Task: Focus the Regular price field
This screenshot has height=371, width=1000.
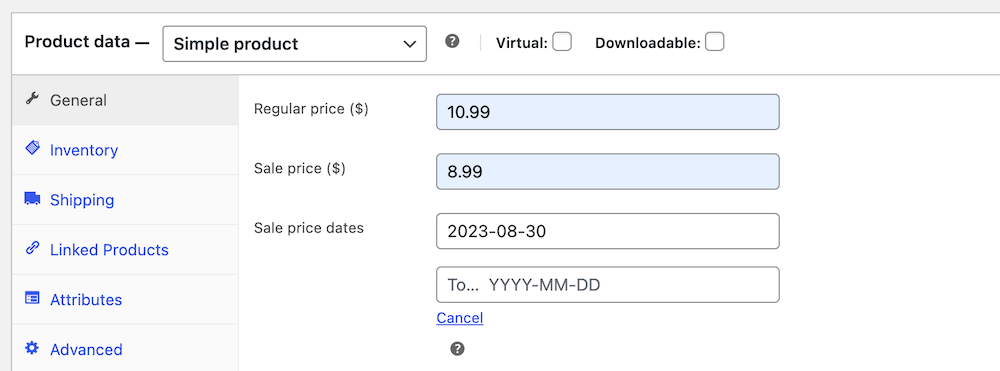Action: point(608,112)
